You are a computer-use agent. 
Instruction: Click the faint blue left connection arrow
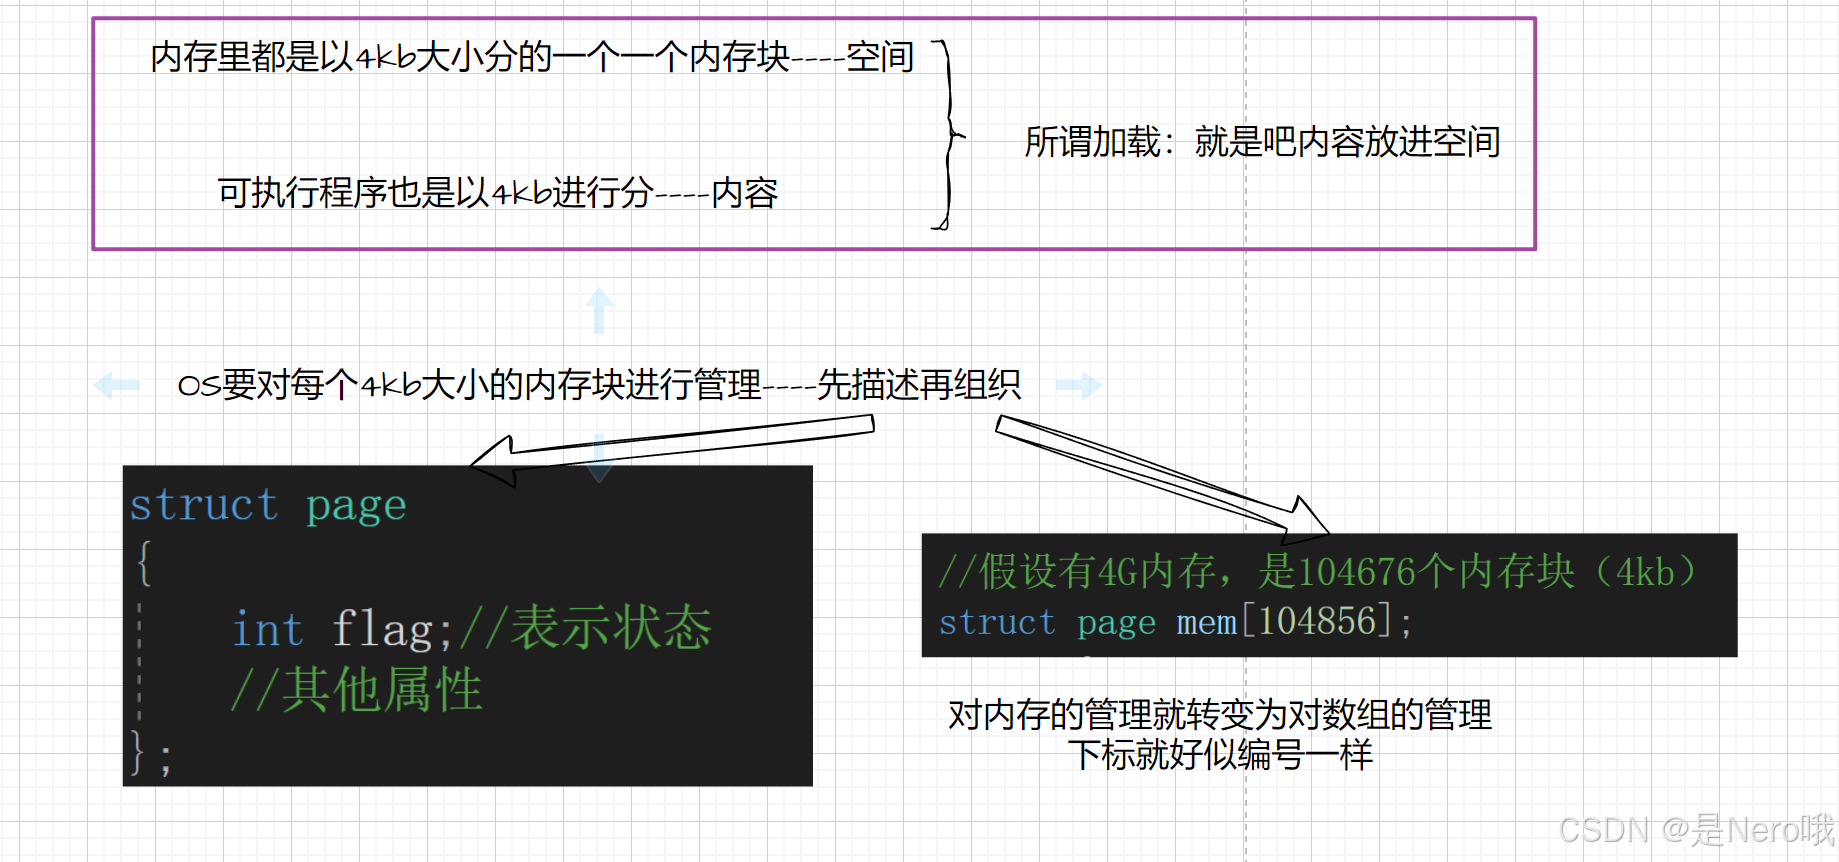coord(117,385)
